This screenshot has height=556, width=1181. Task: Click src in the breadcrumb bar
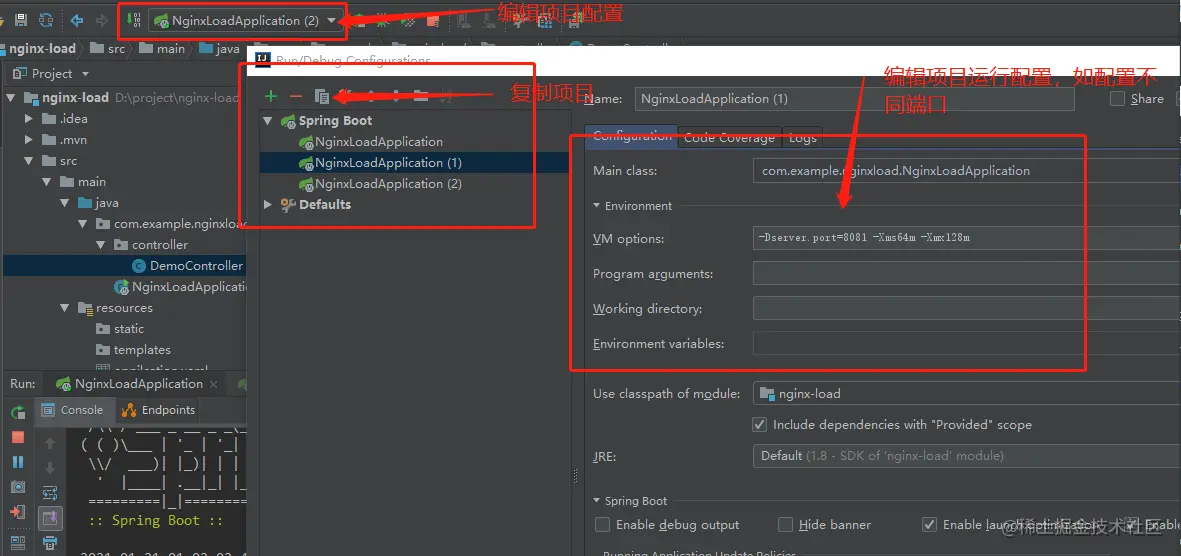pos(115,49)
